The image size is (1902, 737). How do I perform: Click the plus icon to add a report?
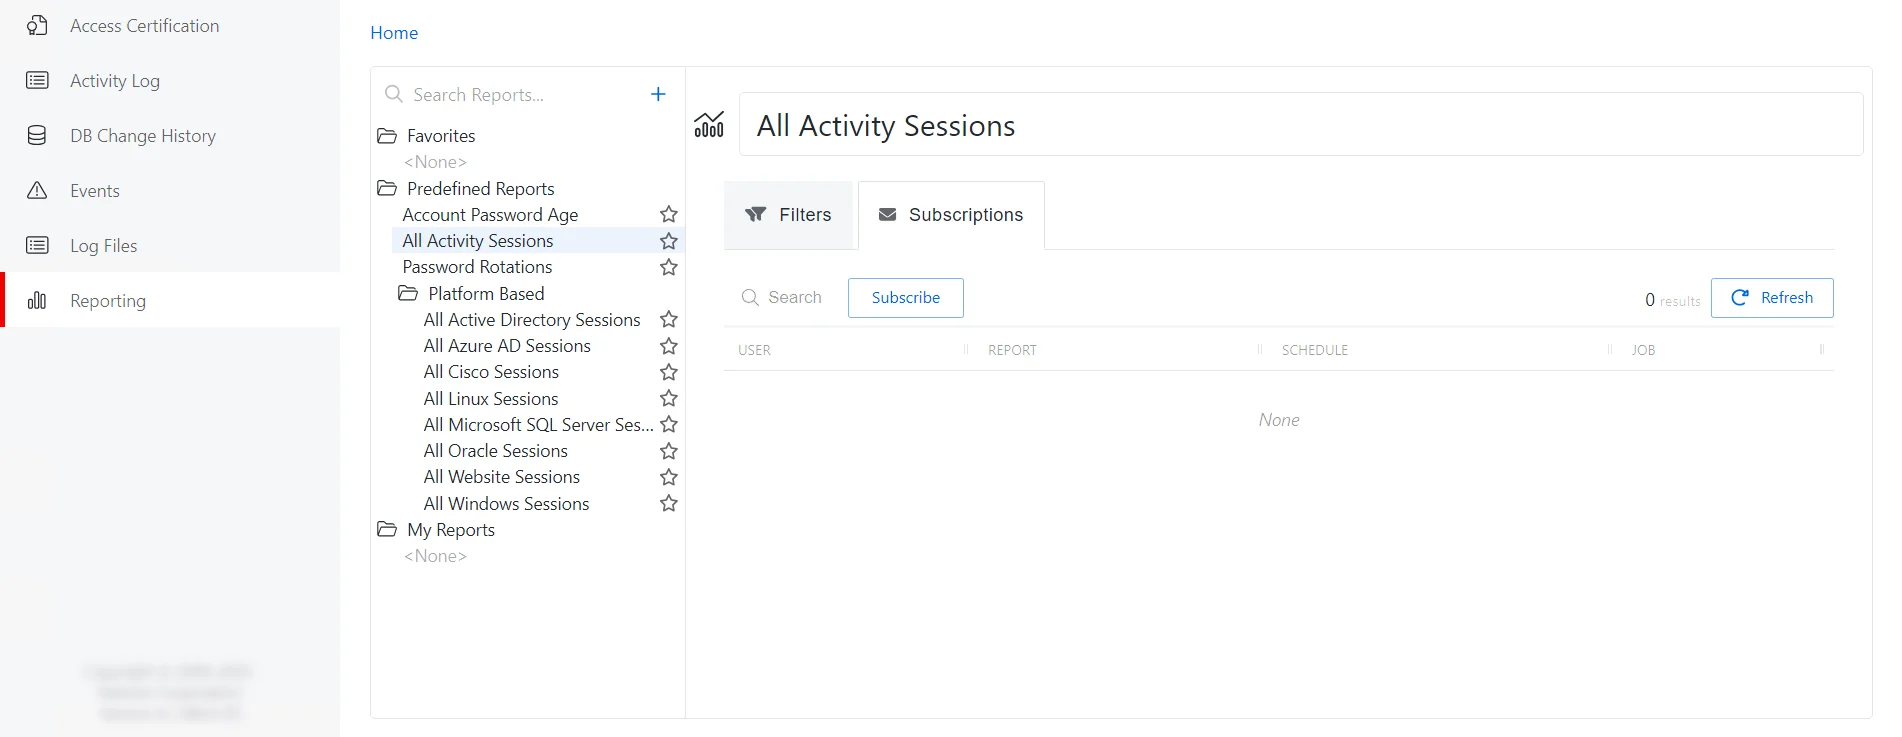(658, 94)
